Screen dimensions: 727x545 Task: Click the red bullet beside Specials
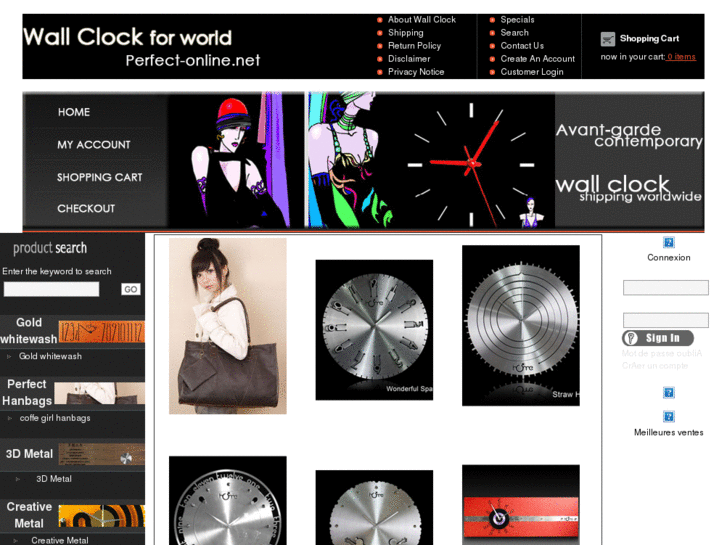coord(492,20)
